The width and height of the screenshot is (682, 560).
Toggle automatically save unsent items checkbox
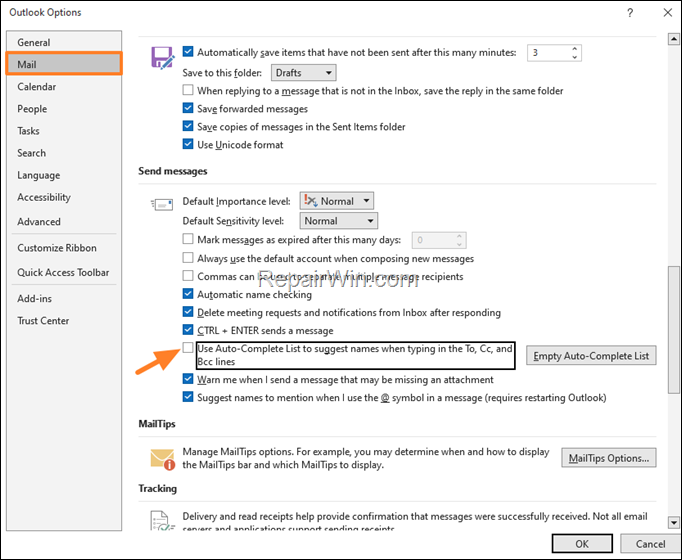tap(188, 52)
